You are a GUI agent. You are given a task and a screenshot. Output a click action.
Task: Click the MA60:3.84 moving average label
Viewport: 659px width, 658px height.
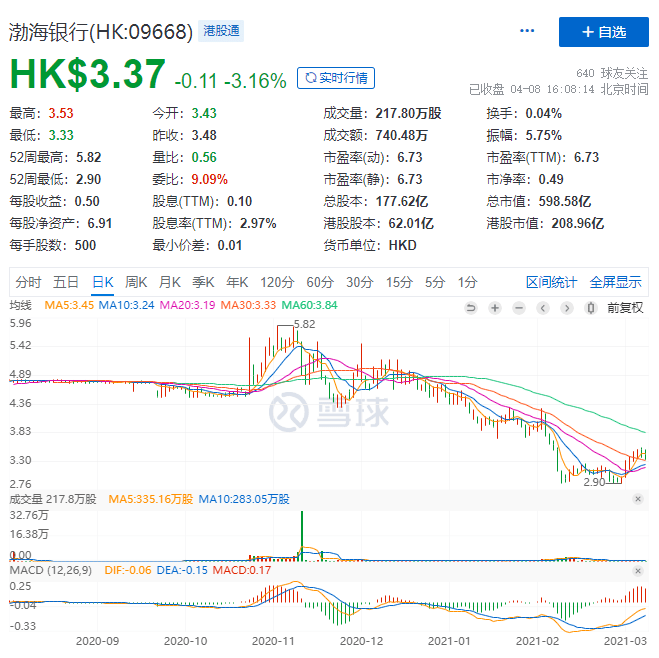(309, 305)
